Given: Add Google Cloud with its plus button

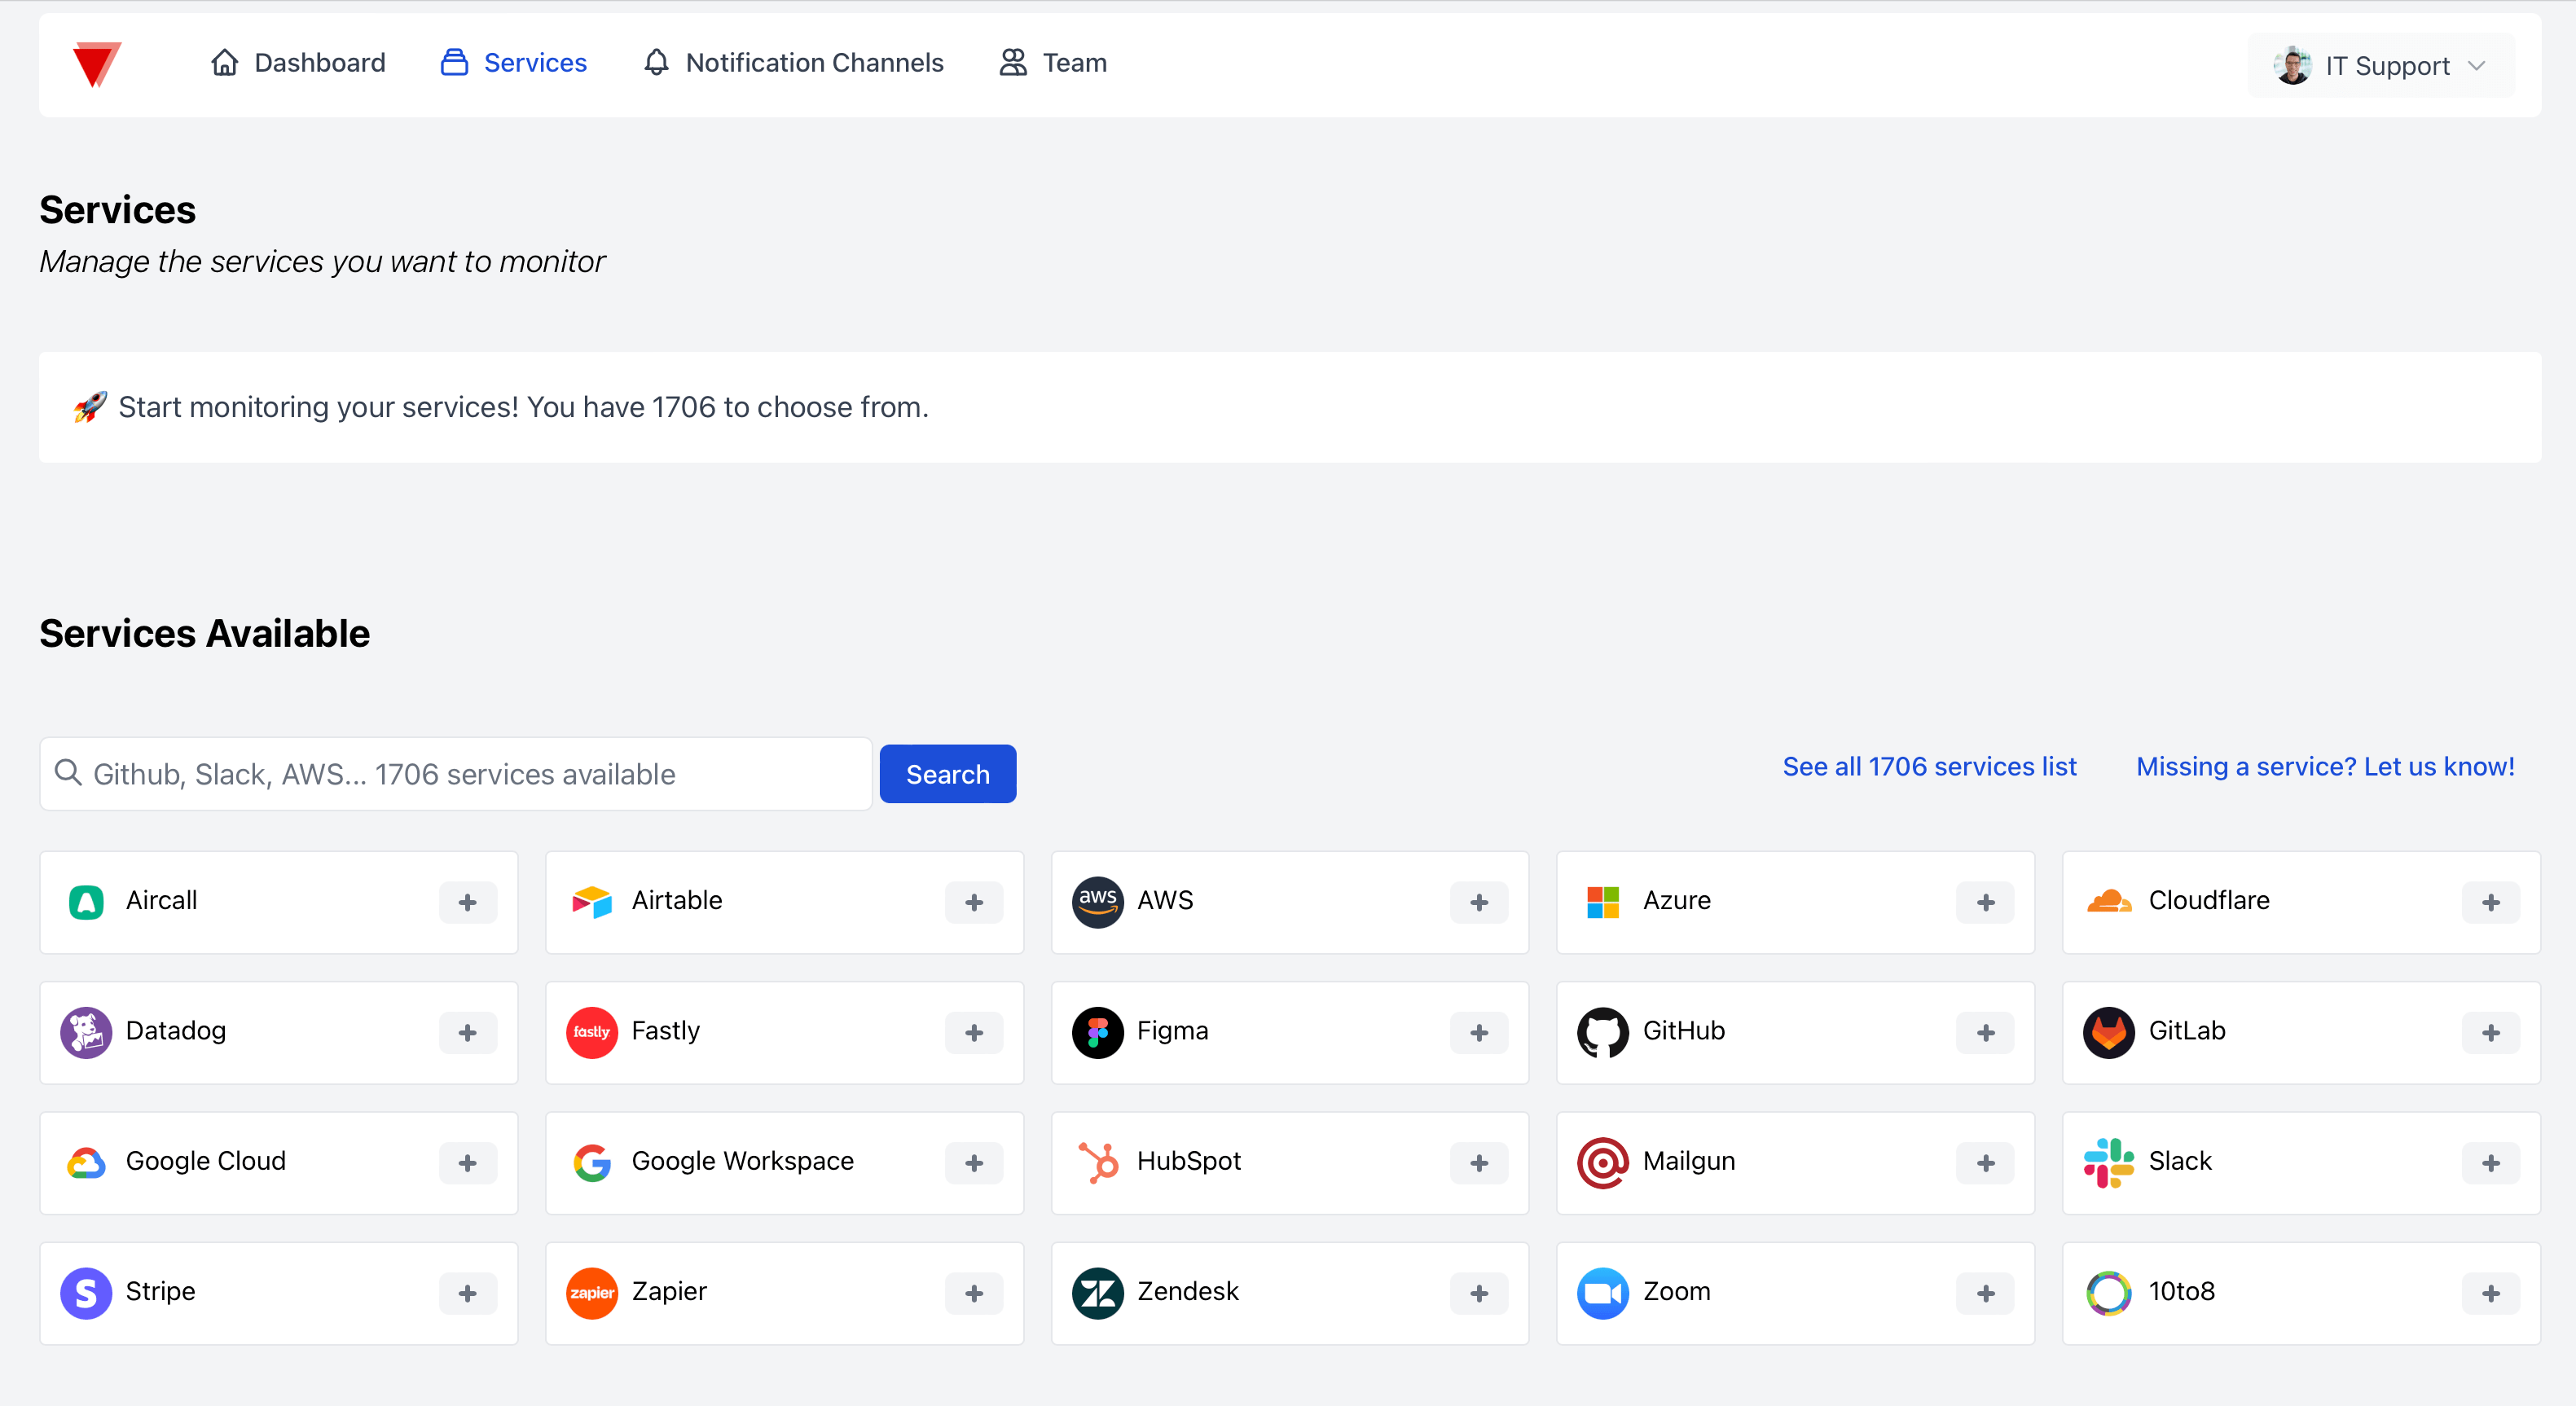Looking at the screenshot, I should pos(468,1163).
